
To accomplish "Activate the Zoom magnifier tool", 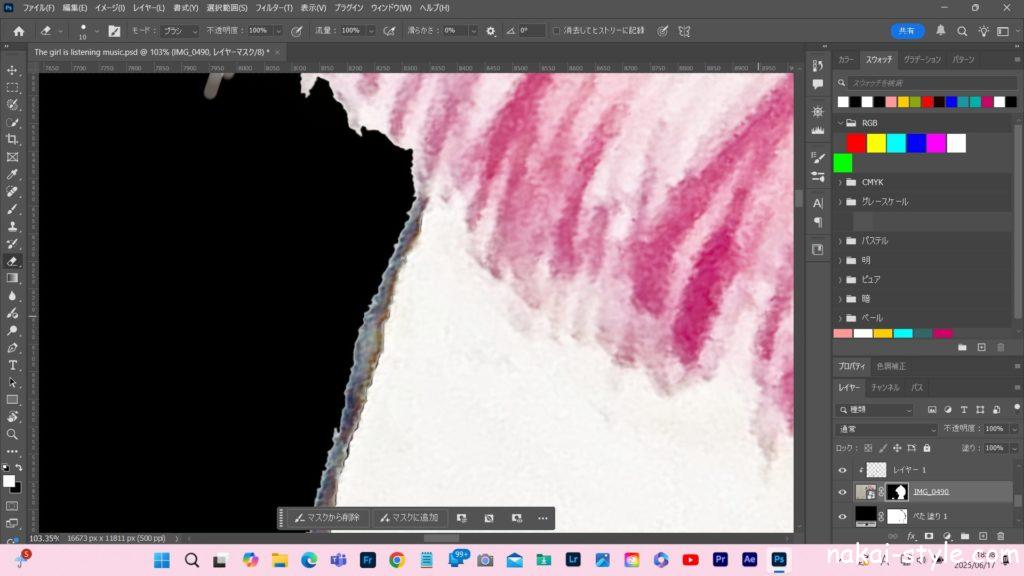I will tap(13, 434).
